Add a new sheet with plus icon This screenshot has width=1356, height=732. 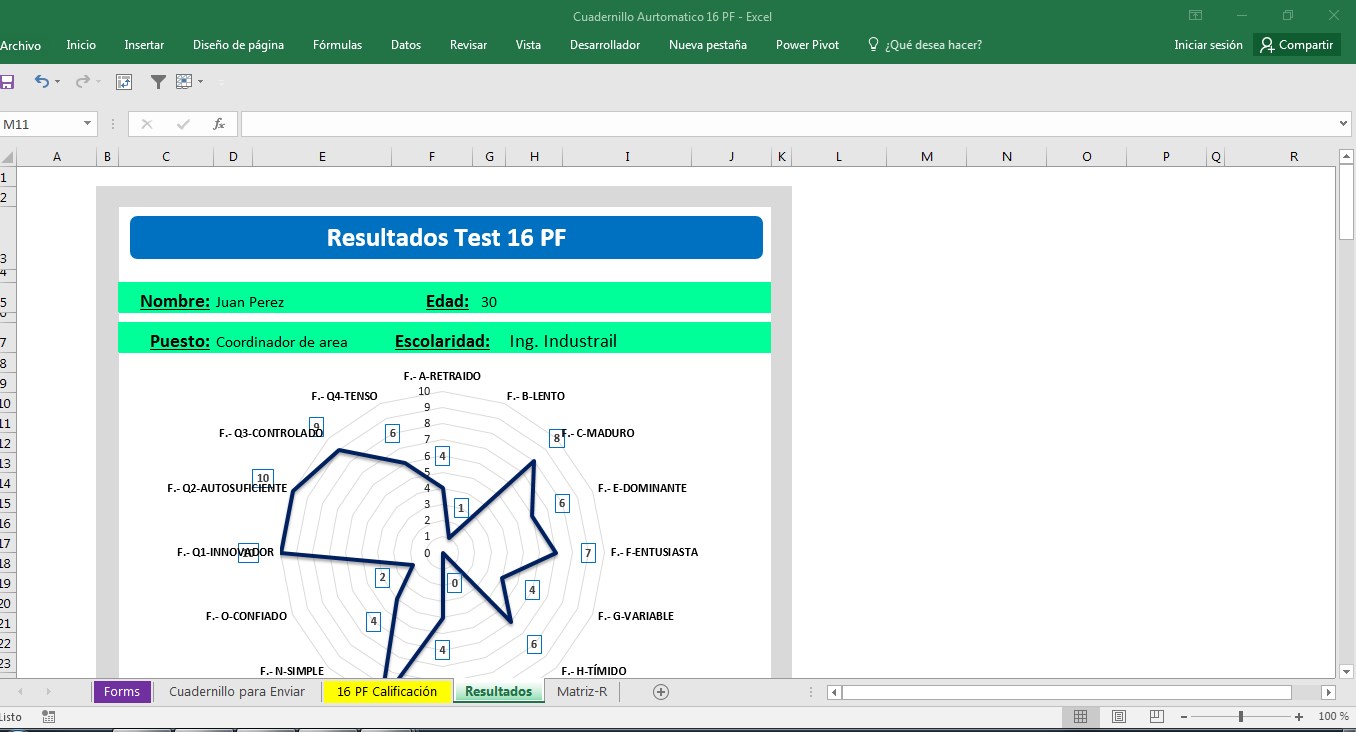click(x=660, y=692)
